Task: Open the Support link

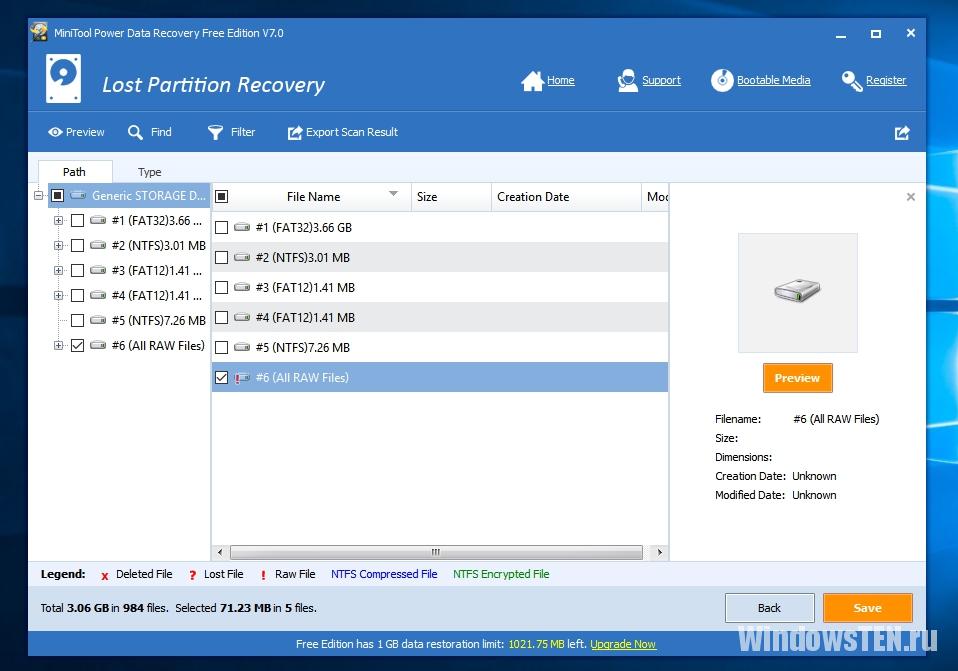Action: click(661, 80)
